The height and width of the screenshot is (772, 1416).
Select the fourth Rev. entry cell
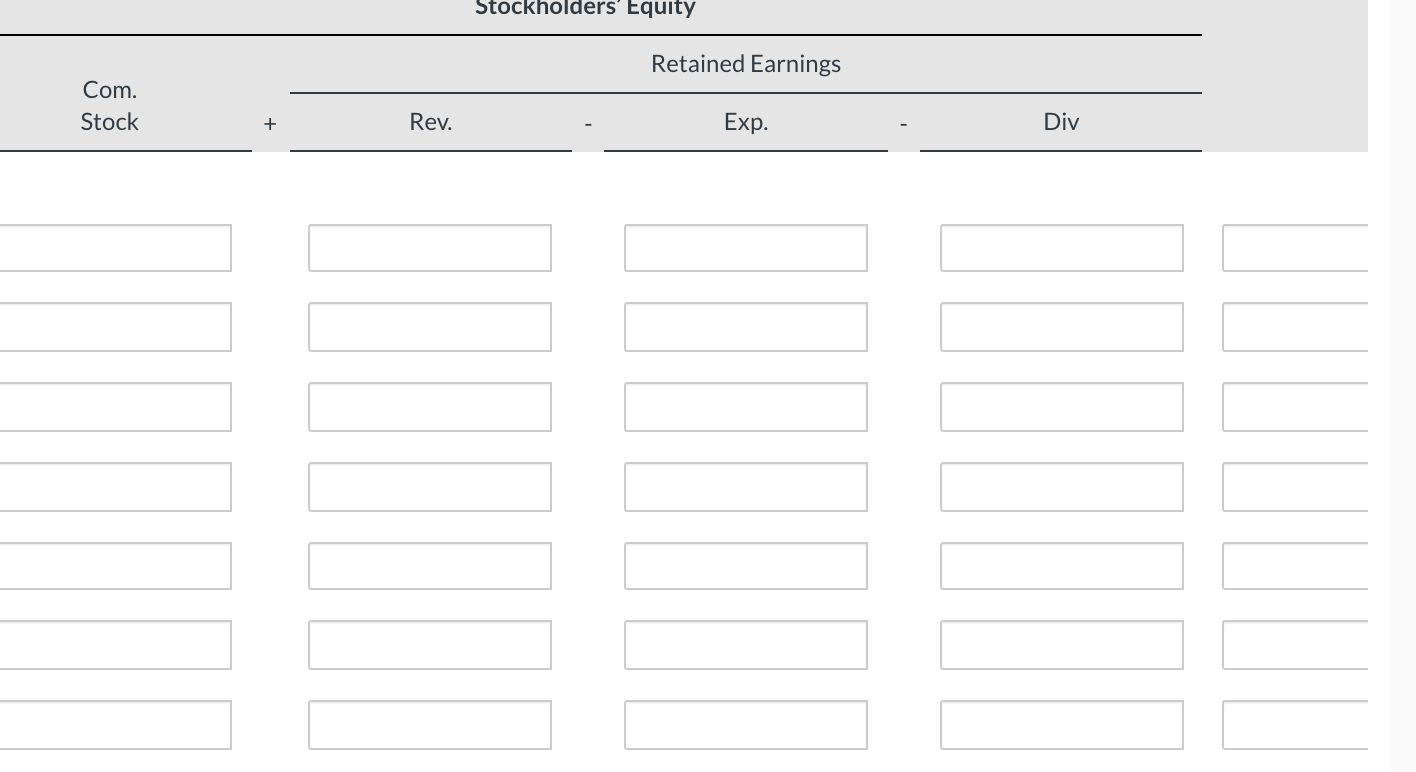coord(430,486)
